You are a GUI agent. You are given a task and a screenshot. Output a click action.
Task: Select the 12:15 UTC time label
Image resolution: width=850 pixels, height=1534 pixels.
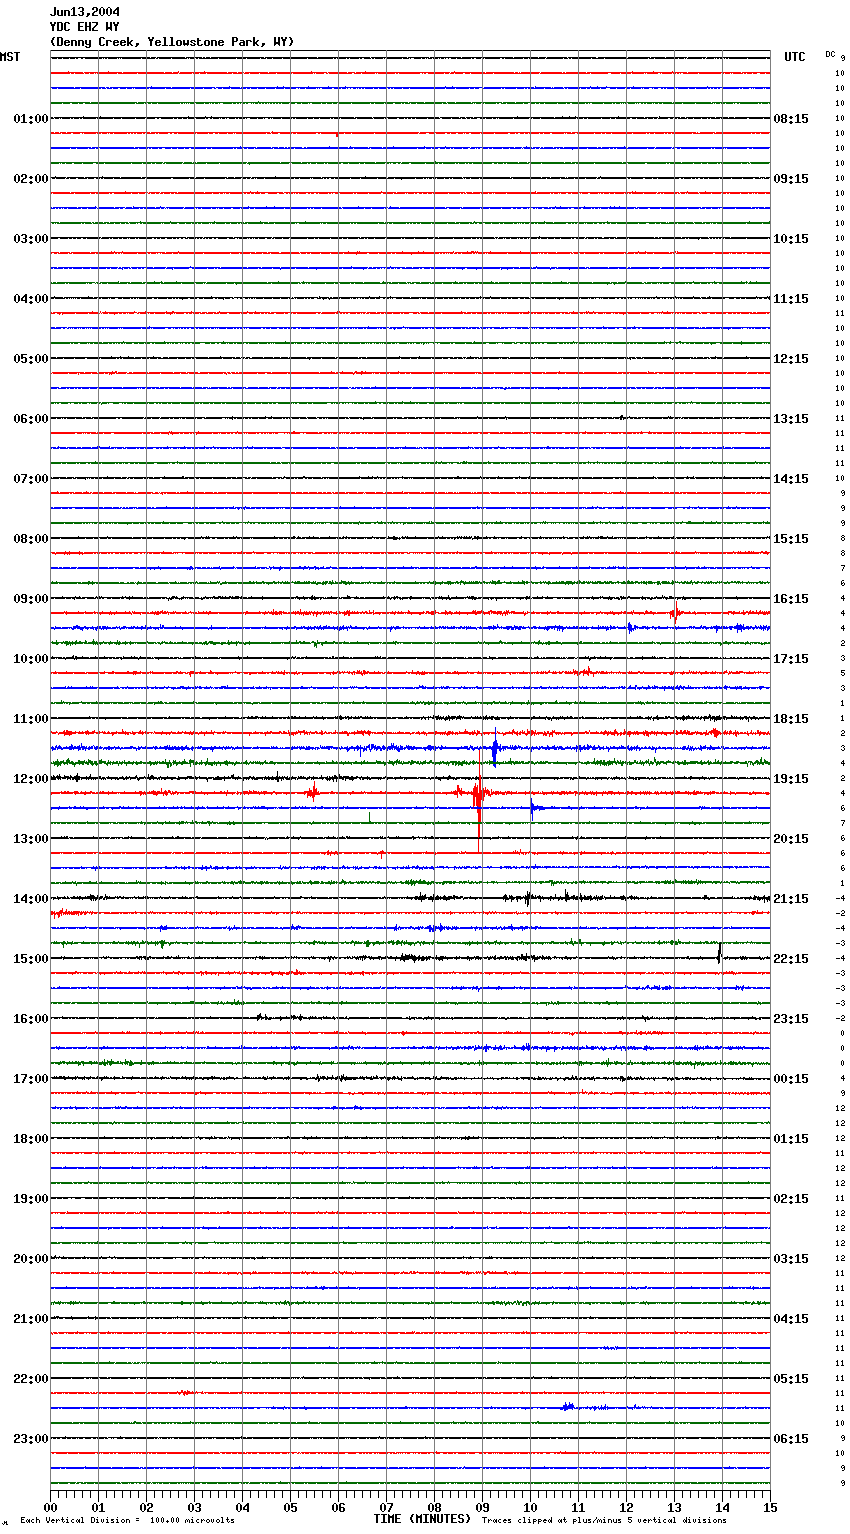click(x=791, y=359)
